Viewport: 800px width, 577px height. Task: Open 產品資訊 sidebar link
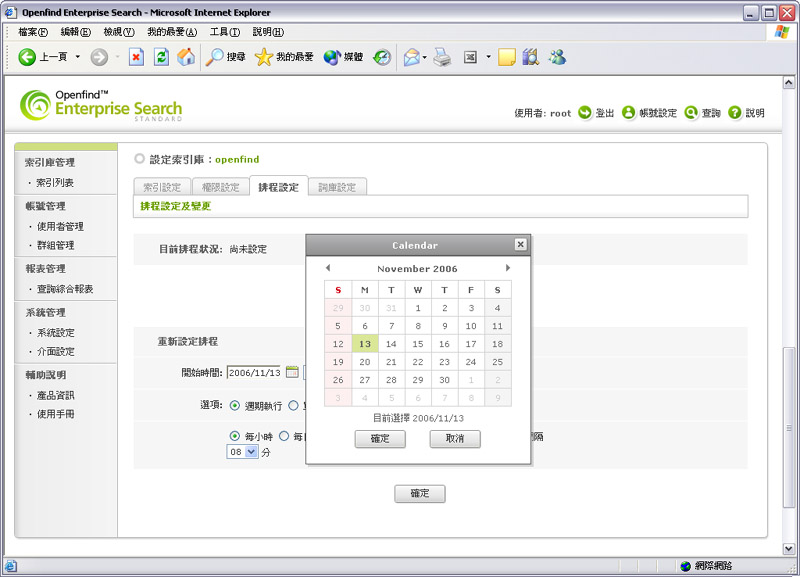click(x=56, y=395)
